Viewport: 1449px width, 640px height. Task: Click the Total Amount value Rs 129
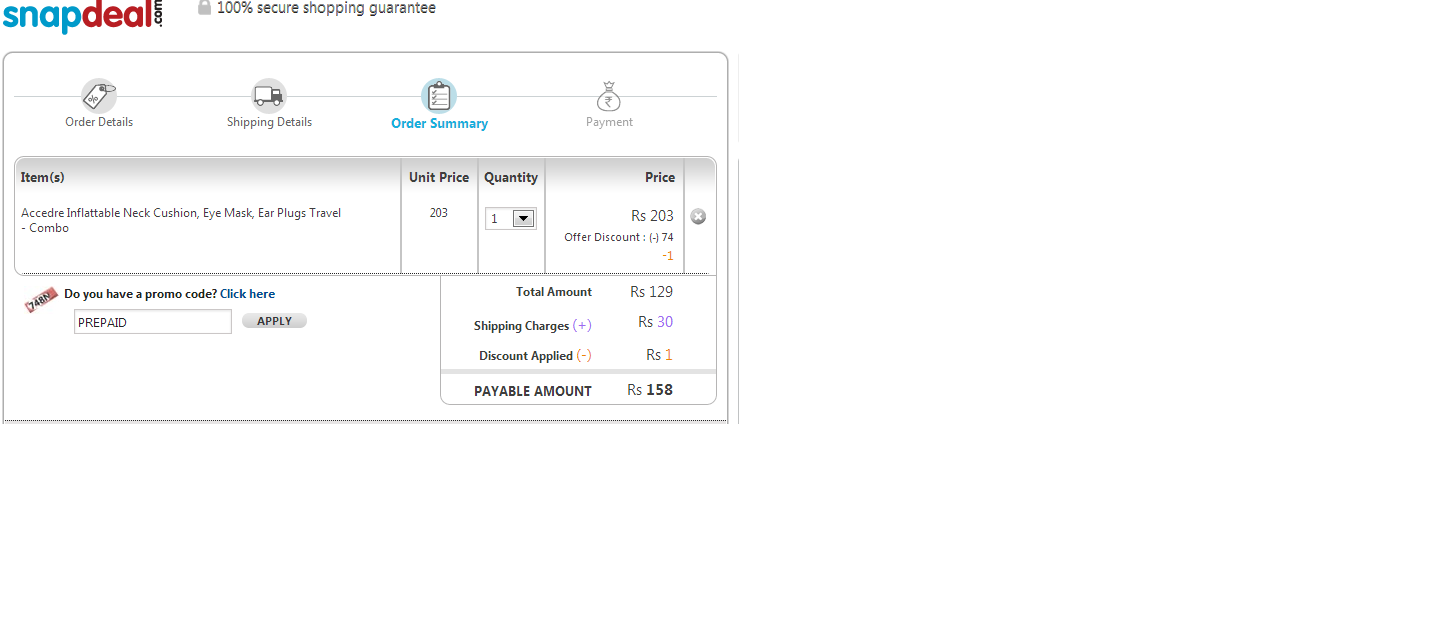pos(651,292)
